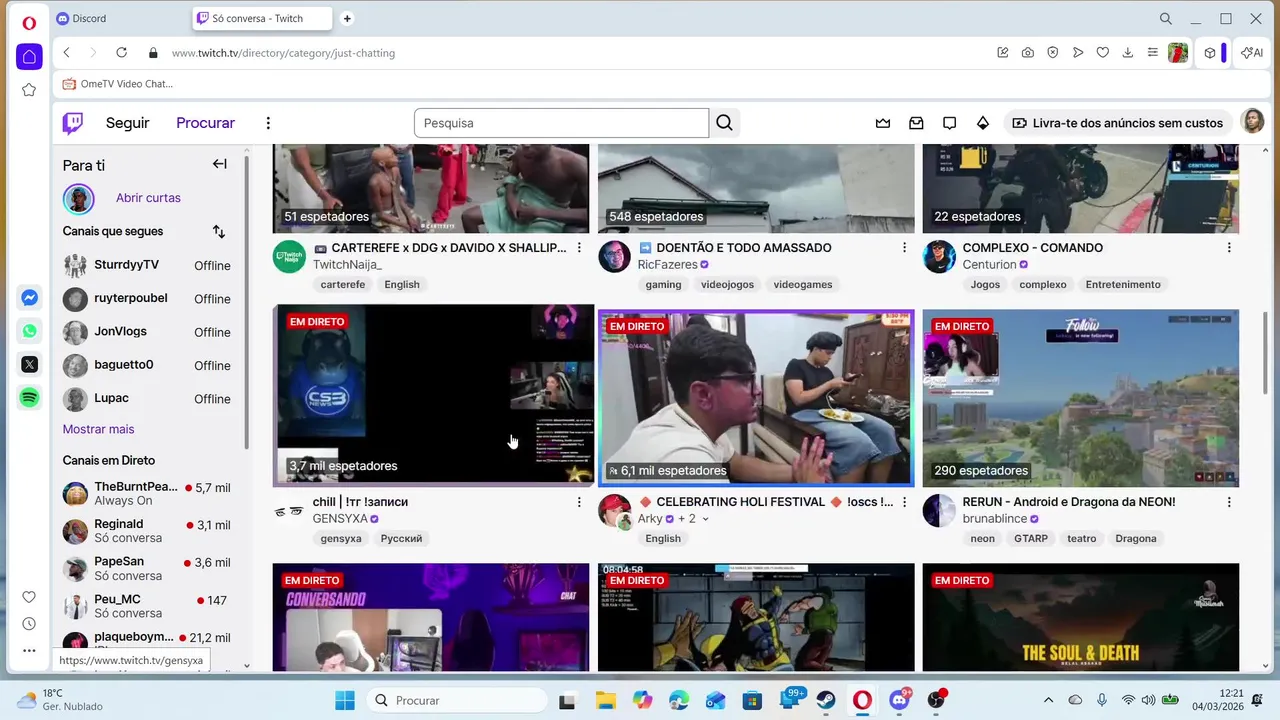
Task: Take an Opera snapshot with camera icon
Action: tap(1028, 53)
